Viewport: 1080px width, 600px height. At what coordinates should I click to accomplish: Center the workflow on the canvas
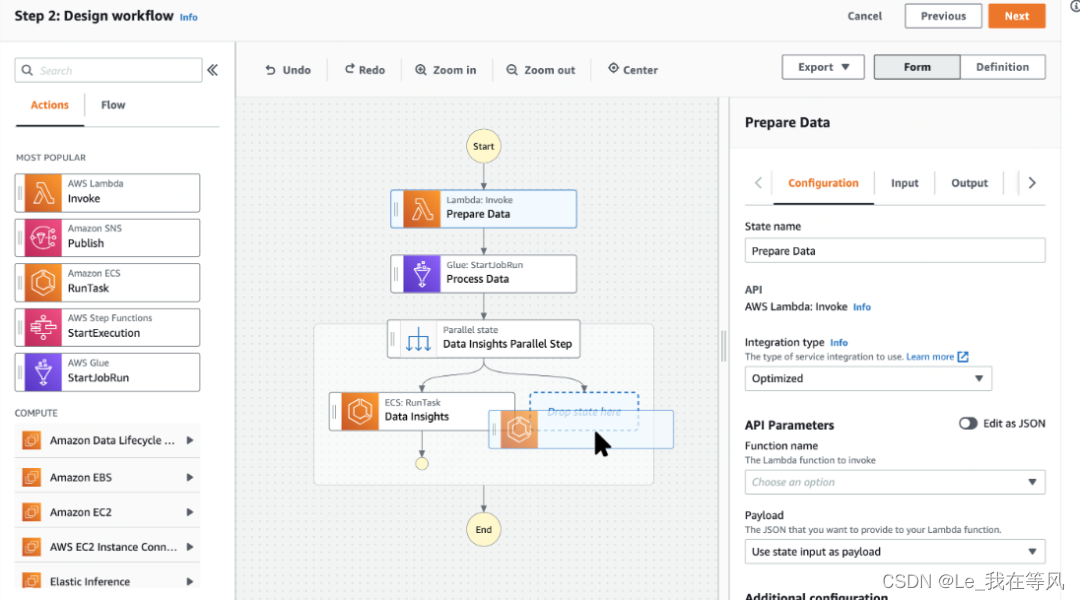coord(632,70)
